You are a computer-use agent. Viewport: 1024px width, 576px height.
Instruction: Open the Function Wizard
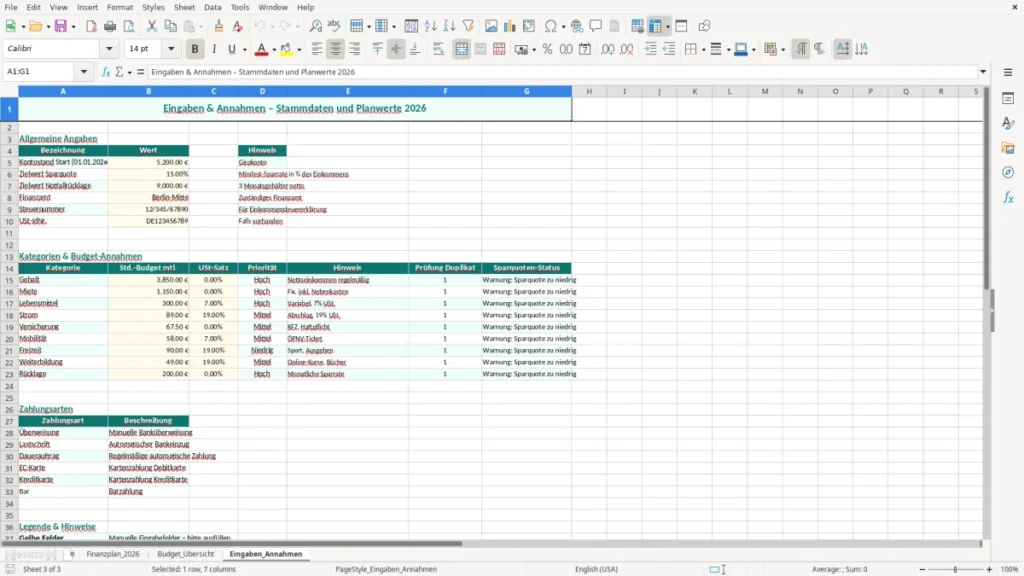coord(106,72)
